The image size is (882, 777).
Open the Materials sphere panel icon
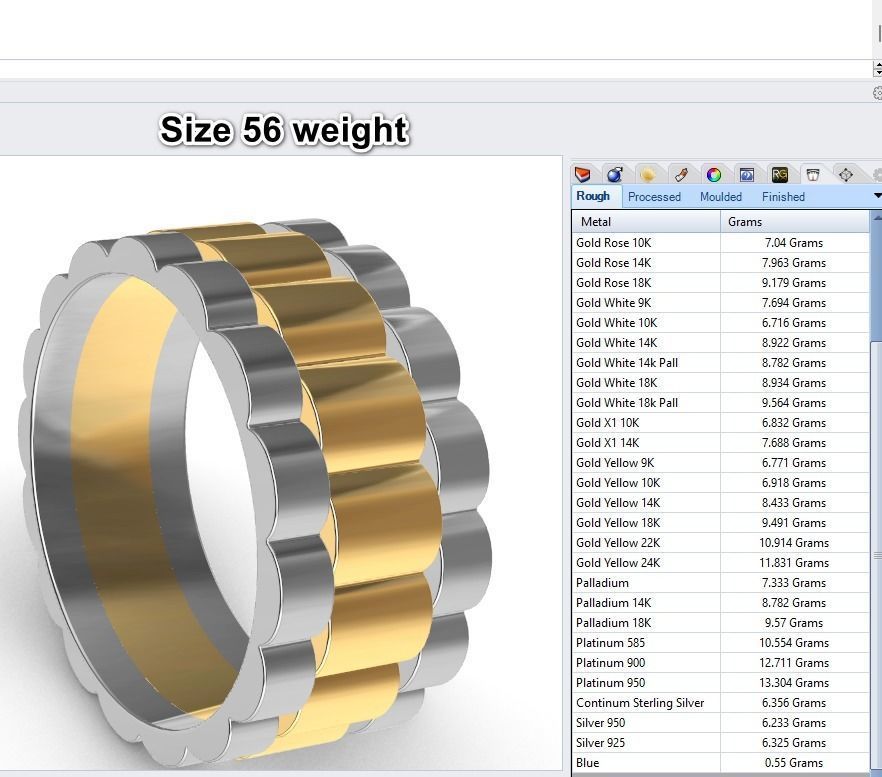[x=615, y=174]
